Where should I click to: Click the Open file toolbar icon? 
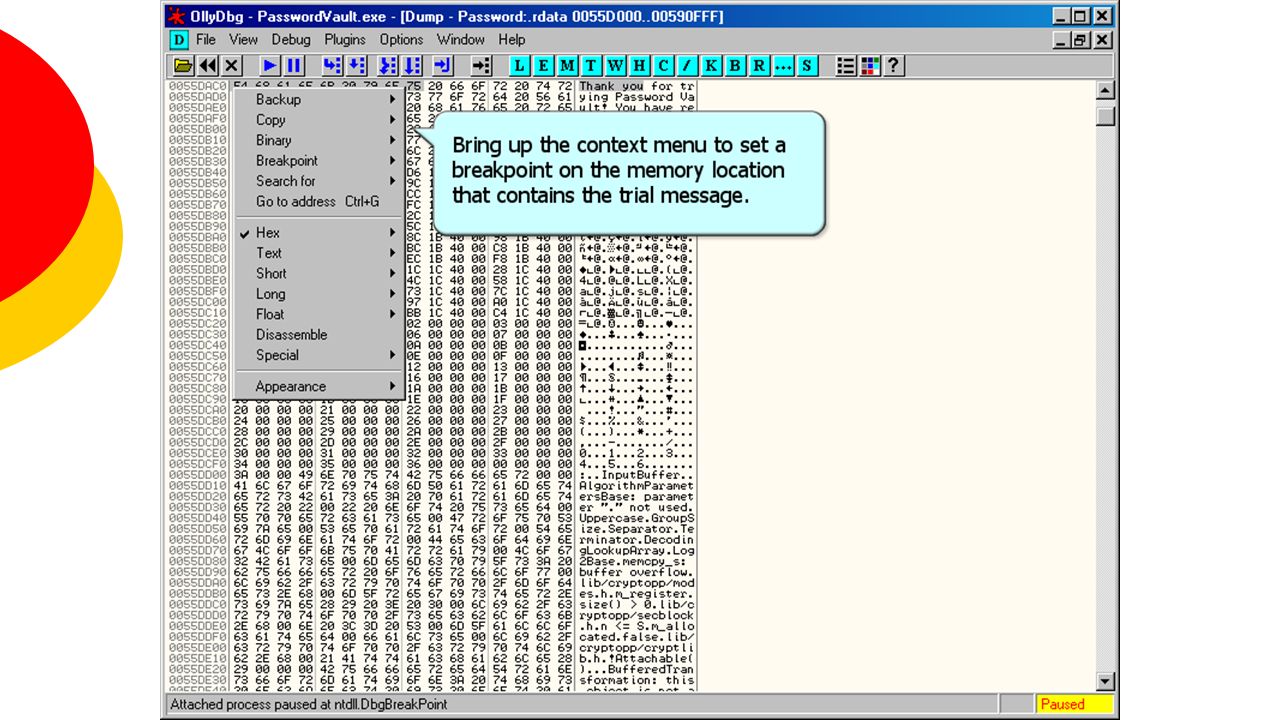(x=183, y=66)
